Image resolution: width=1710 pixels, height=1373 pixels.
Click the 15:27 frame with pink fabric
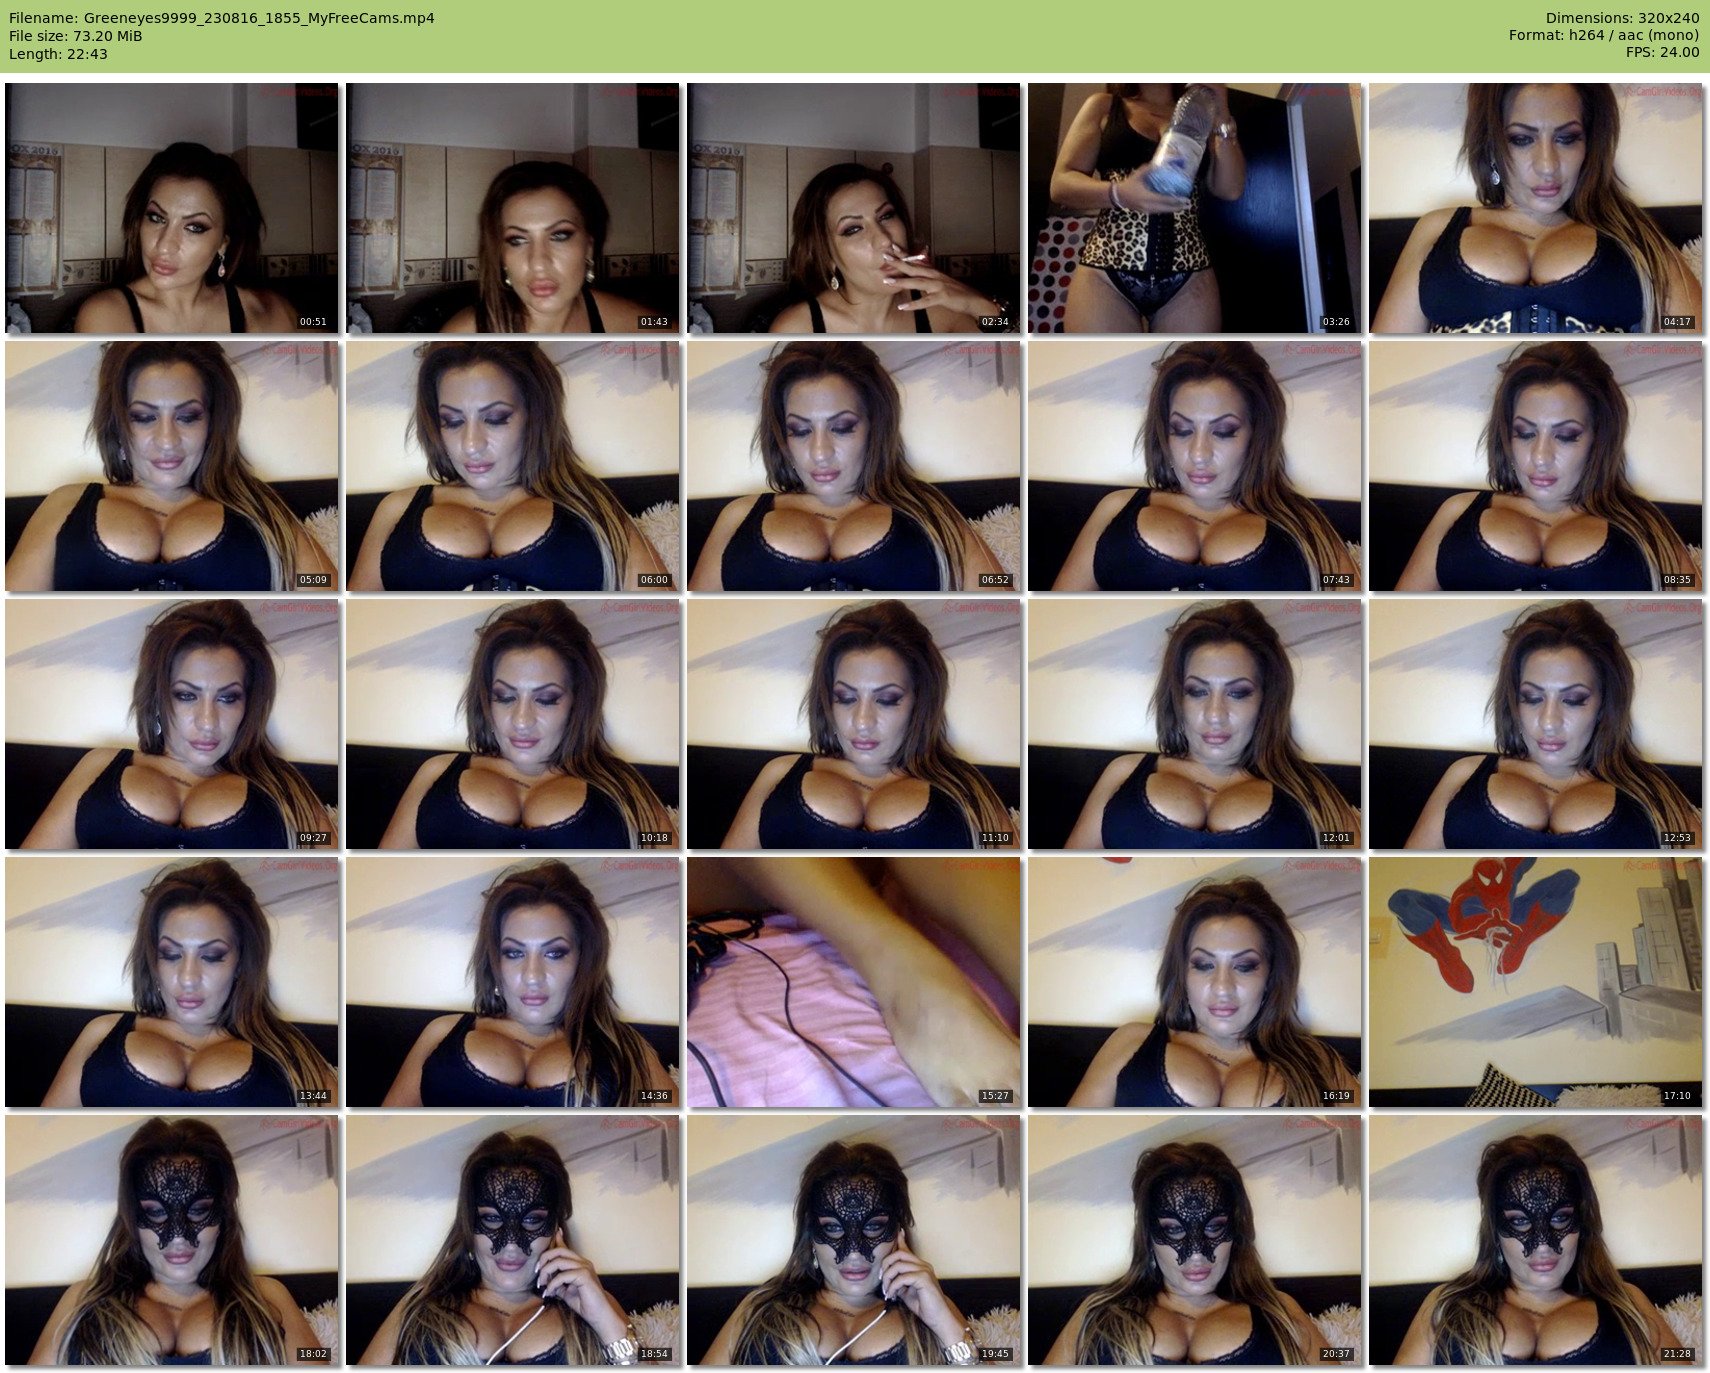point(854,982)
